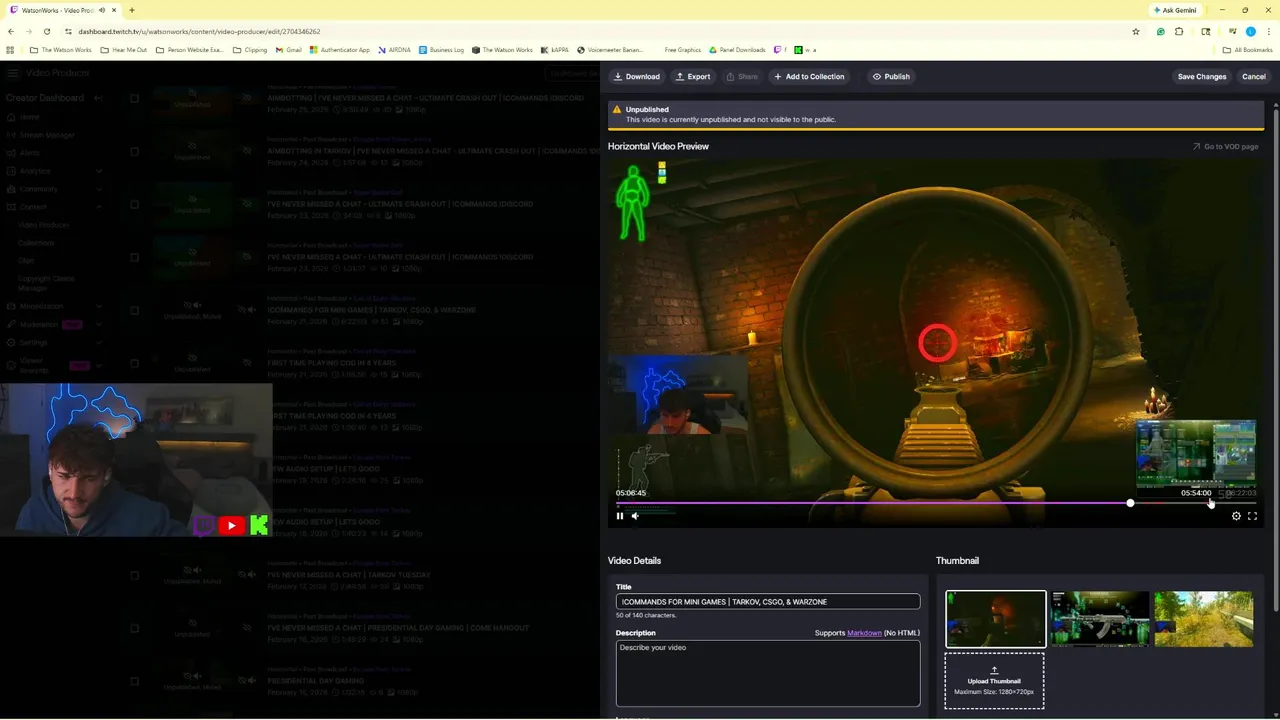Open All Bookmarks folder
1280x720 pixels.
[1247, 50]
